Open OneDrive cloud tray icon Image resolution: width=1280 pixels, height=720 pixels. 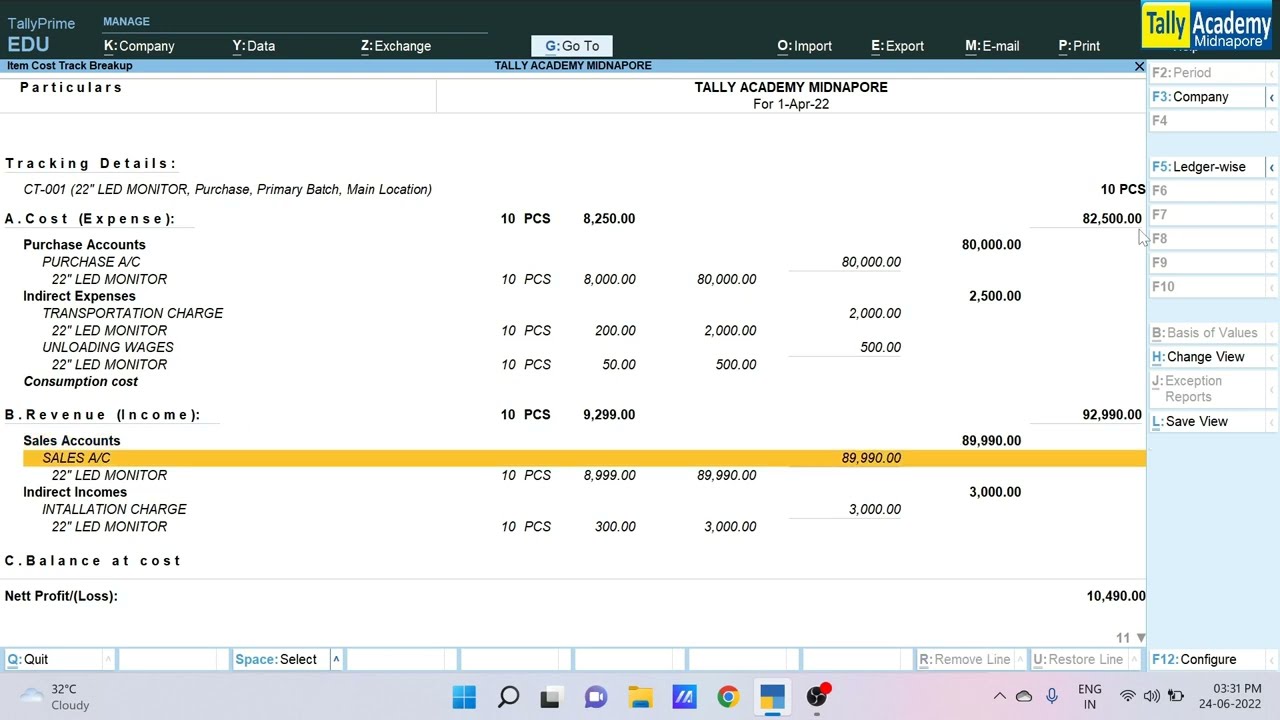tap(1024, 697)
